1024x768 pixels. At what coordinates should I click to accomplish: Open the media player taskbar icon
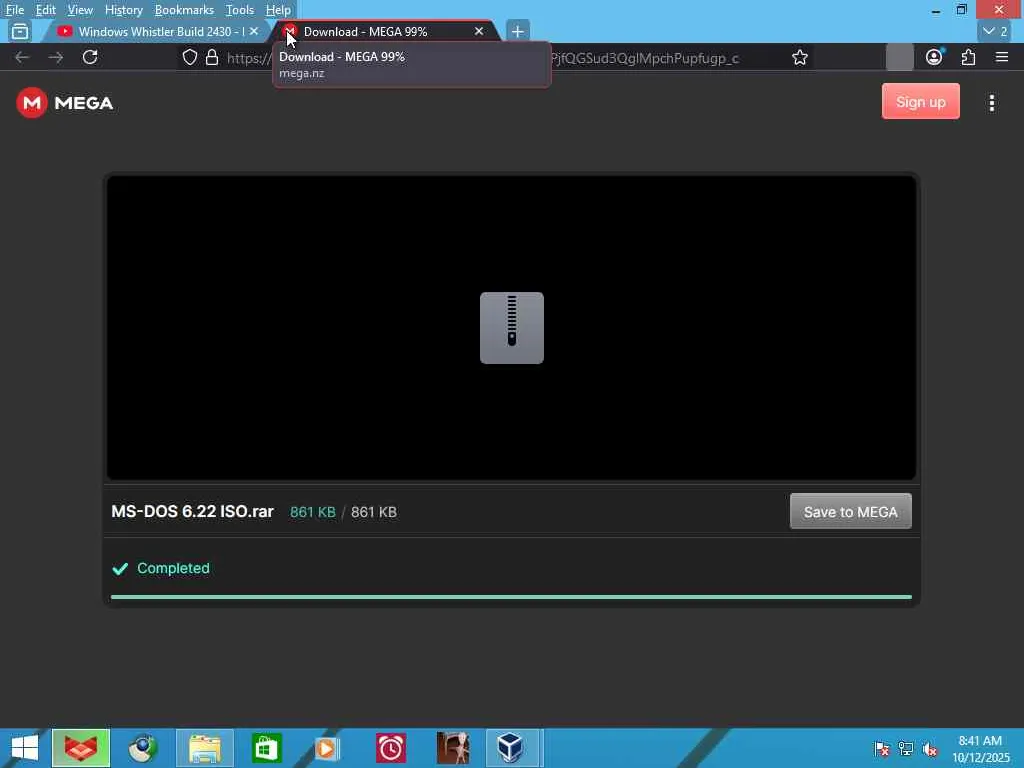327,748
